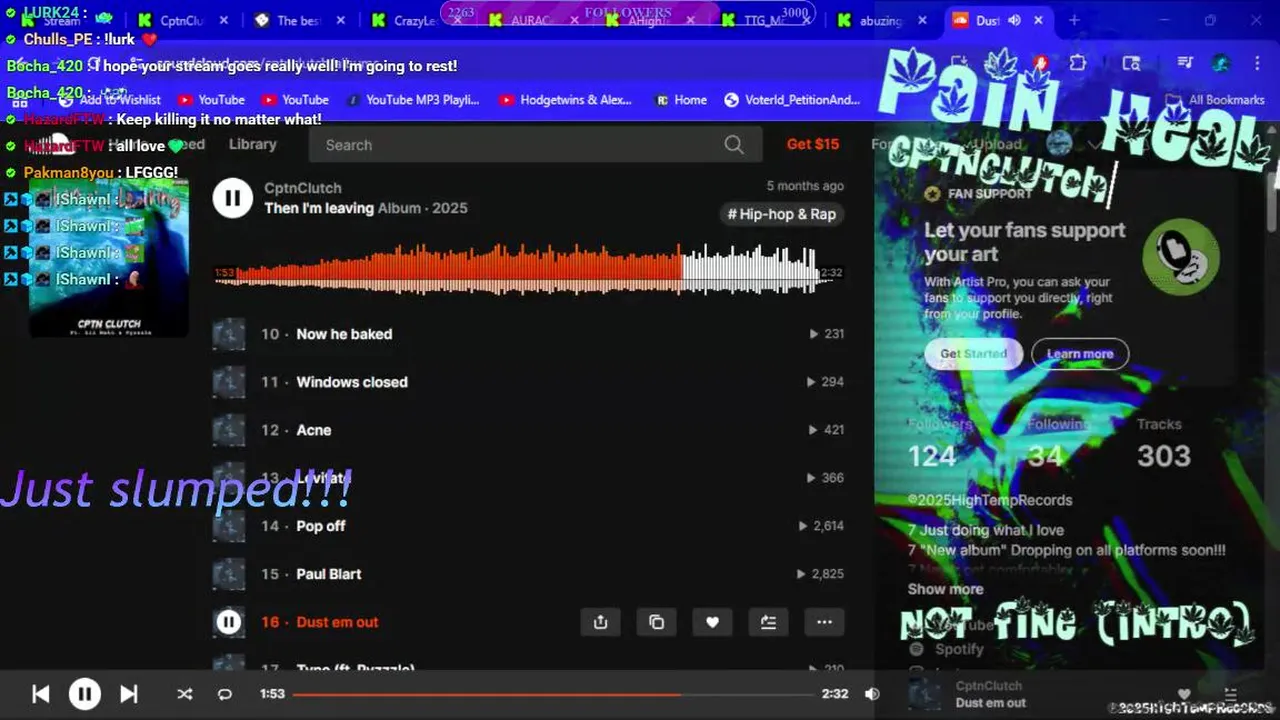
Task: Play track 15 Paul Blart
Action: tap(329, 574)
